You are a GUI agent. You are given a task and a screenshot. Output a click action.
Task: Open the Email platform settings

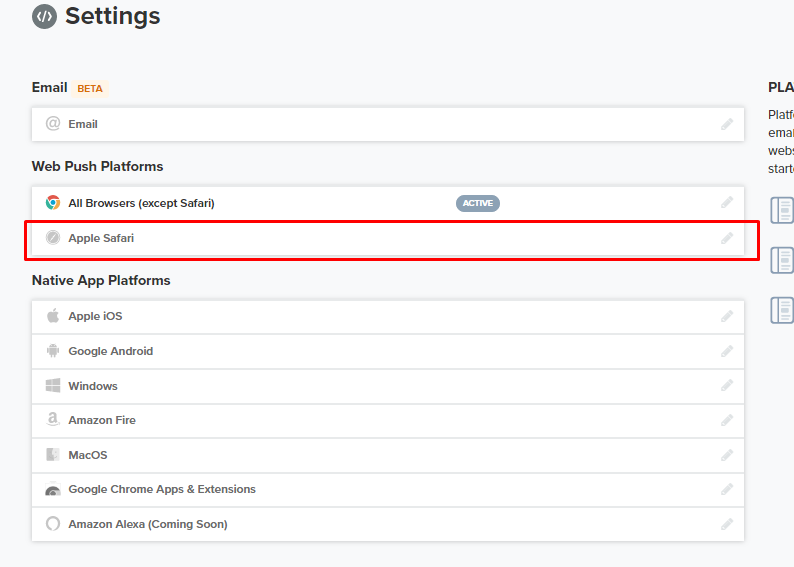tap(83, 124)
